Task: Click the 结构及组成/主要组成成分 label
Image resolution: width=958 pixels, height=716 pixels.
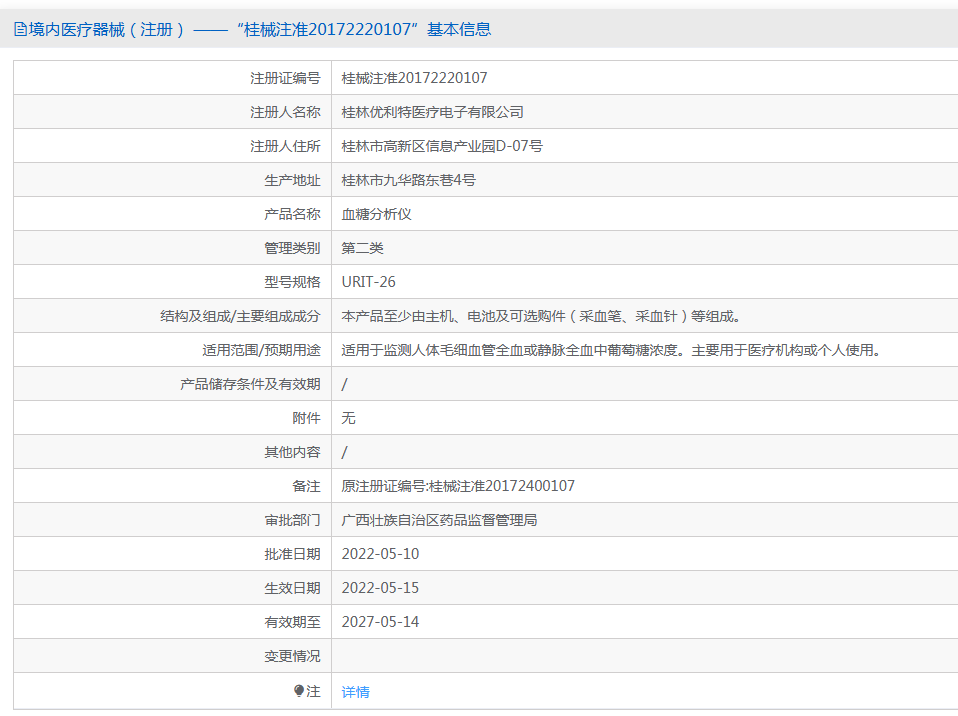Action: coord(240,316)
